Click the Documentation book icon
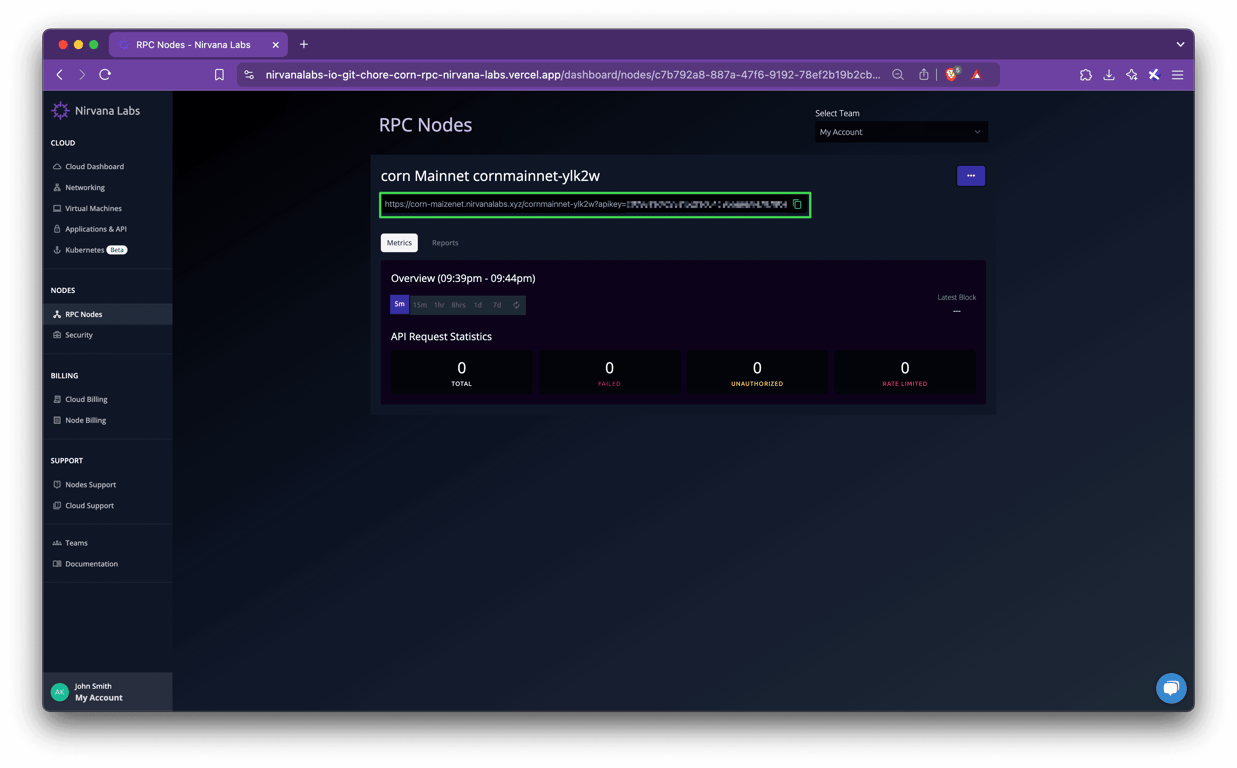The height and width of the screenshot is (768, 1237). point(57,564)
